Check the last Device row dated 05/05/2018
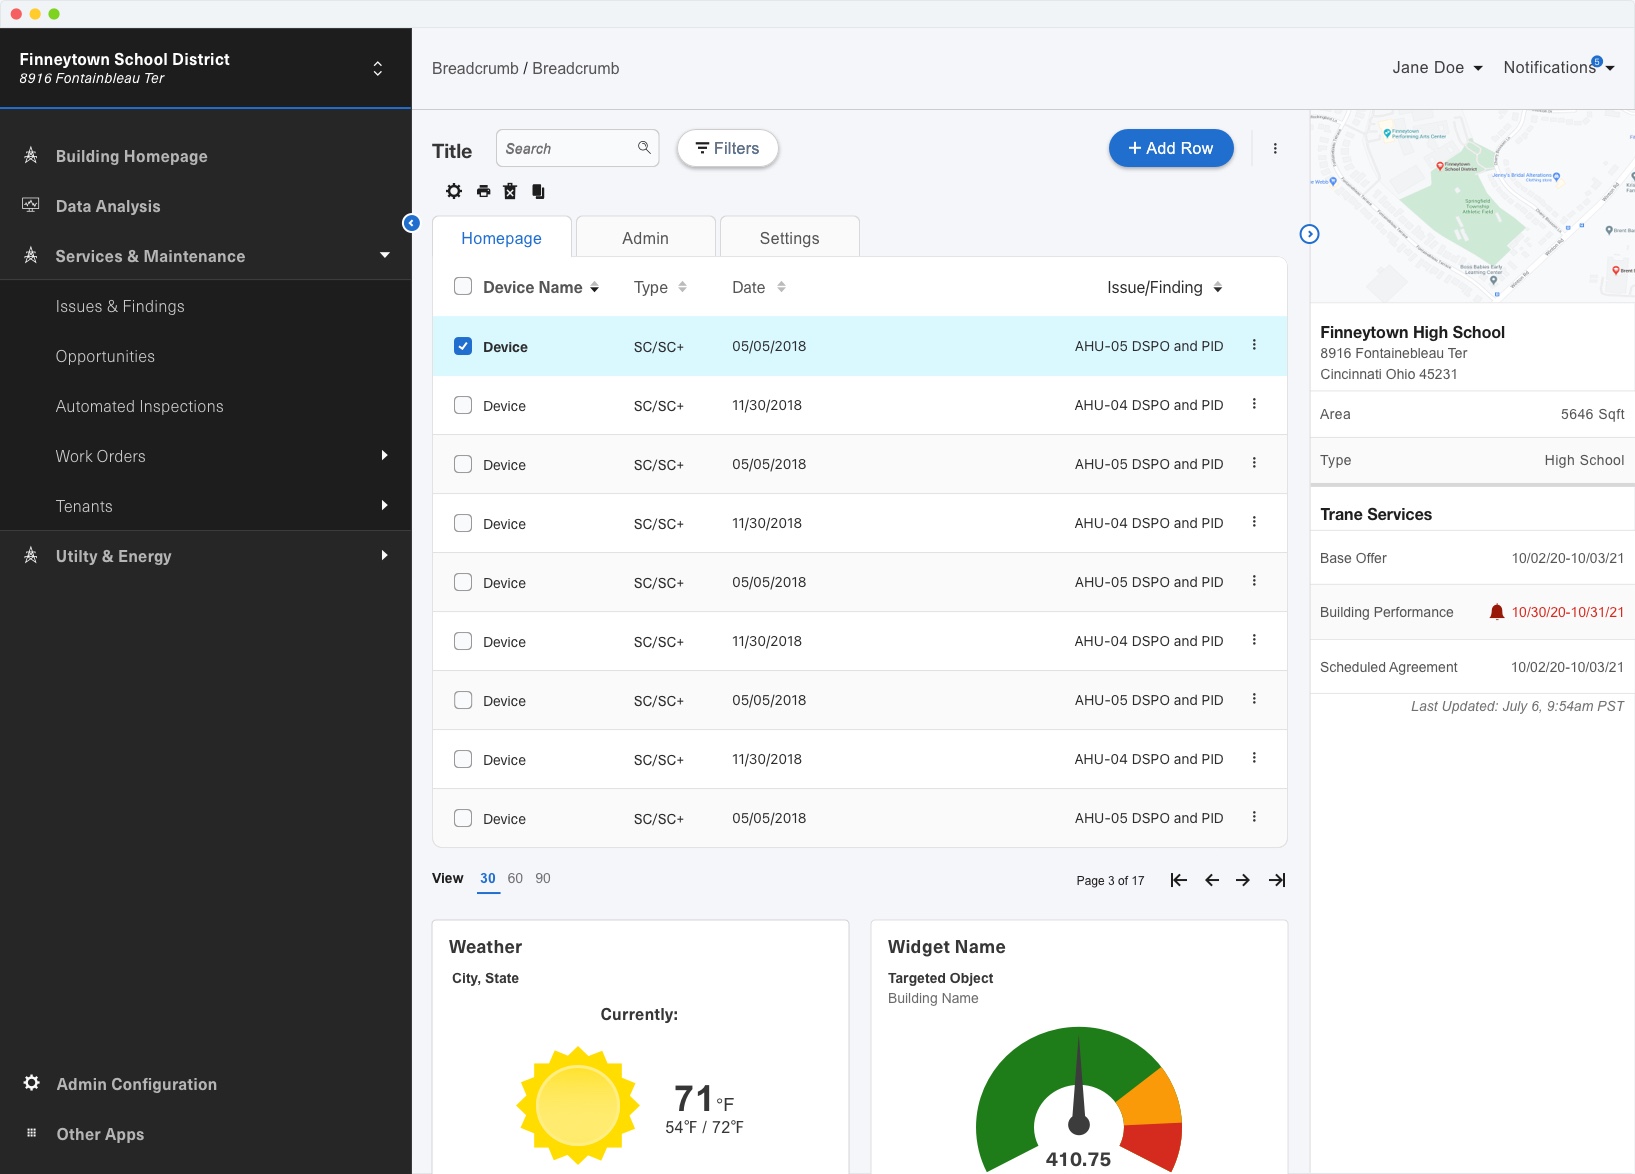 click(463, 818)
